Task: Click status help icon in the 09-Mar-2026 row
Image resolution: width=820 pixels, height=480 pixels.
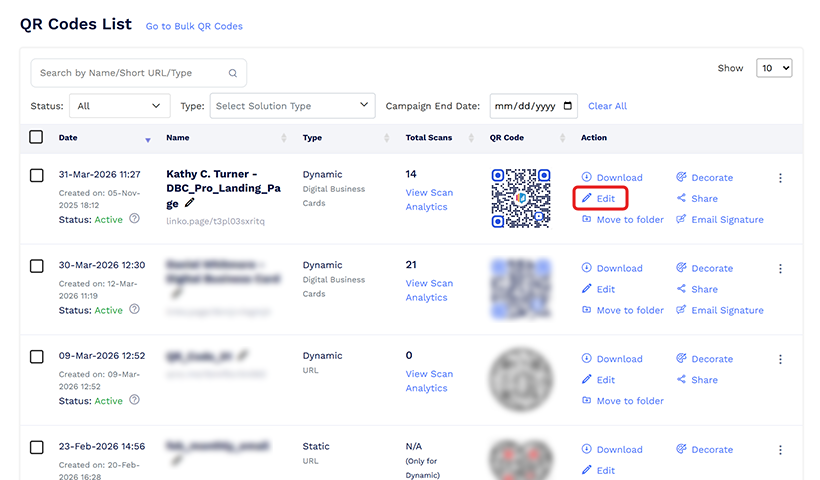Action: coord(134,400)
